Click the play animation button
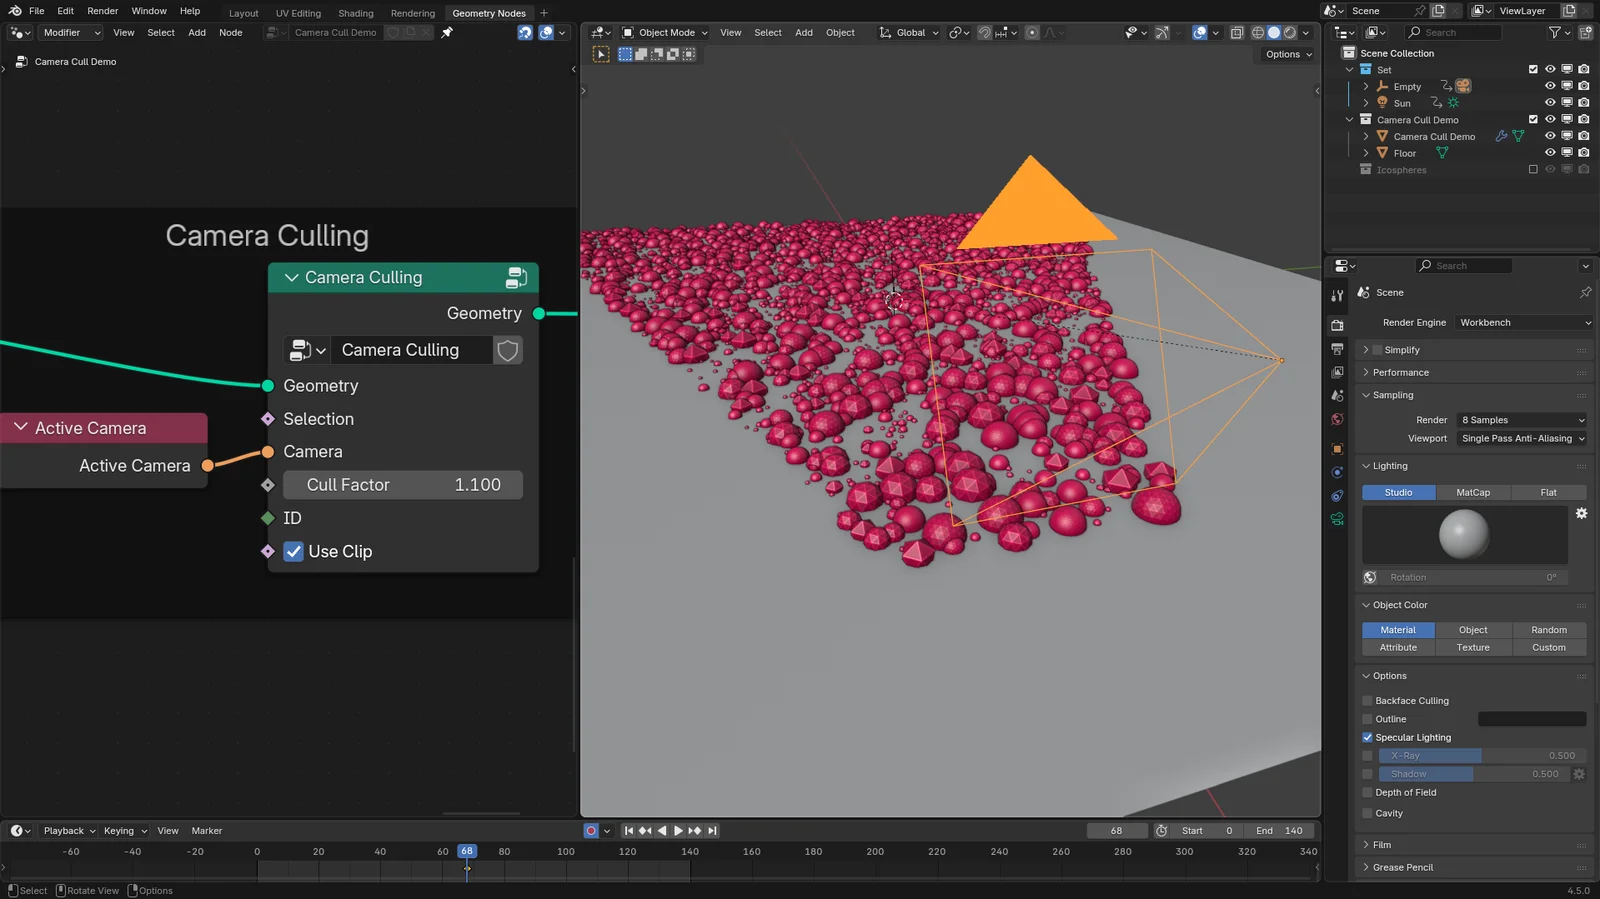Screen dimensions: 1600x899 (678, 831)
